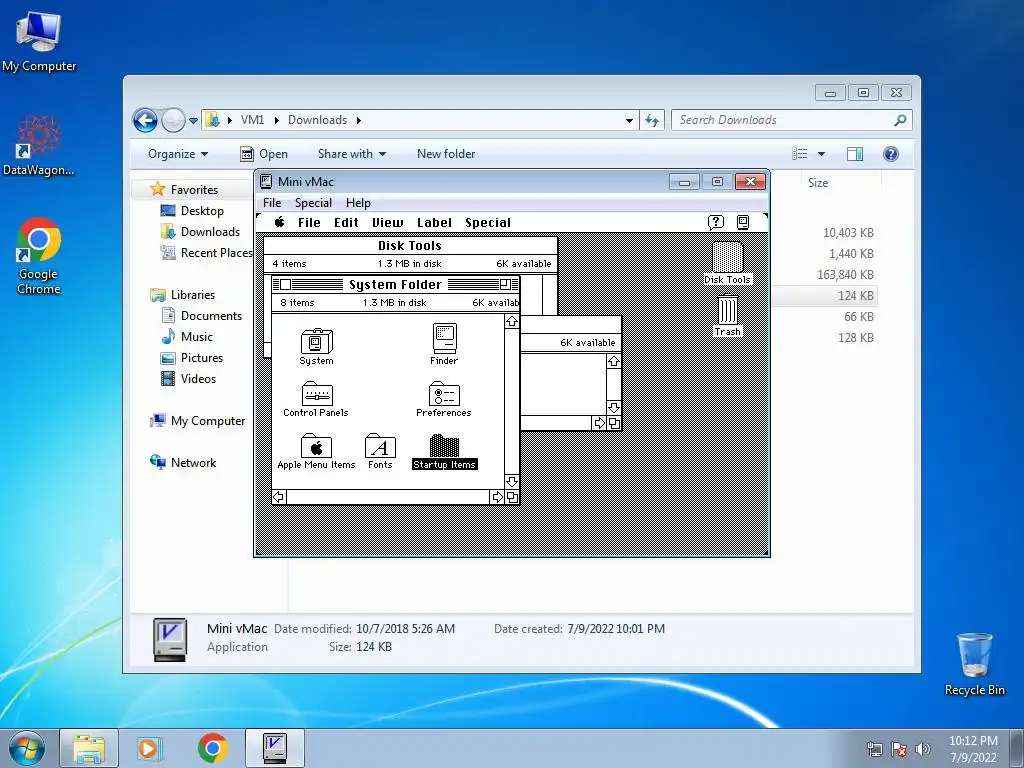Viewport: 1024px width, 768px height.
Task: Click the Windows Explorer taskbar icon
Action: 89,748
